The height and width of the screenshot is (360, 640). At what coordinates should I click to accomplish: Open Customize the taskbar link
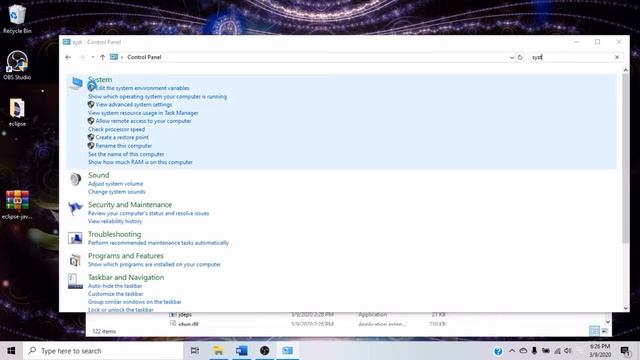(x=116, y=294)
